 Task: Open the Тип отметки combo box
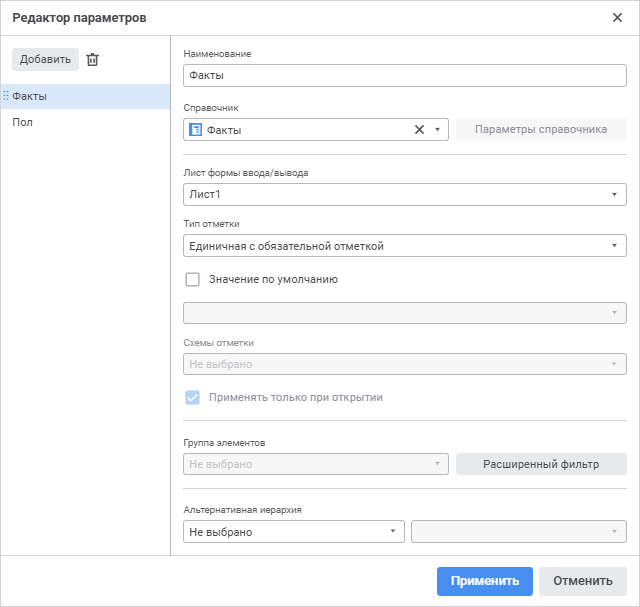pyautogui.click(x=405, y=246)
